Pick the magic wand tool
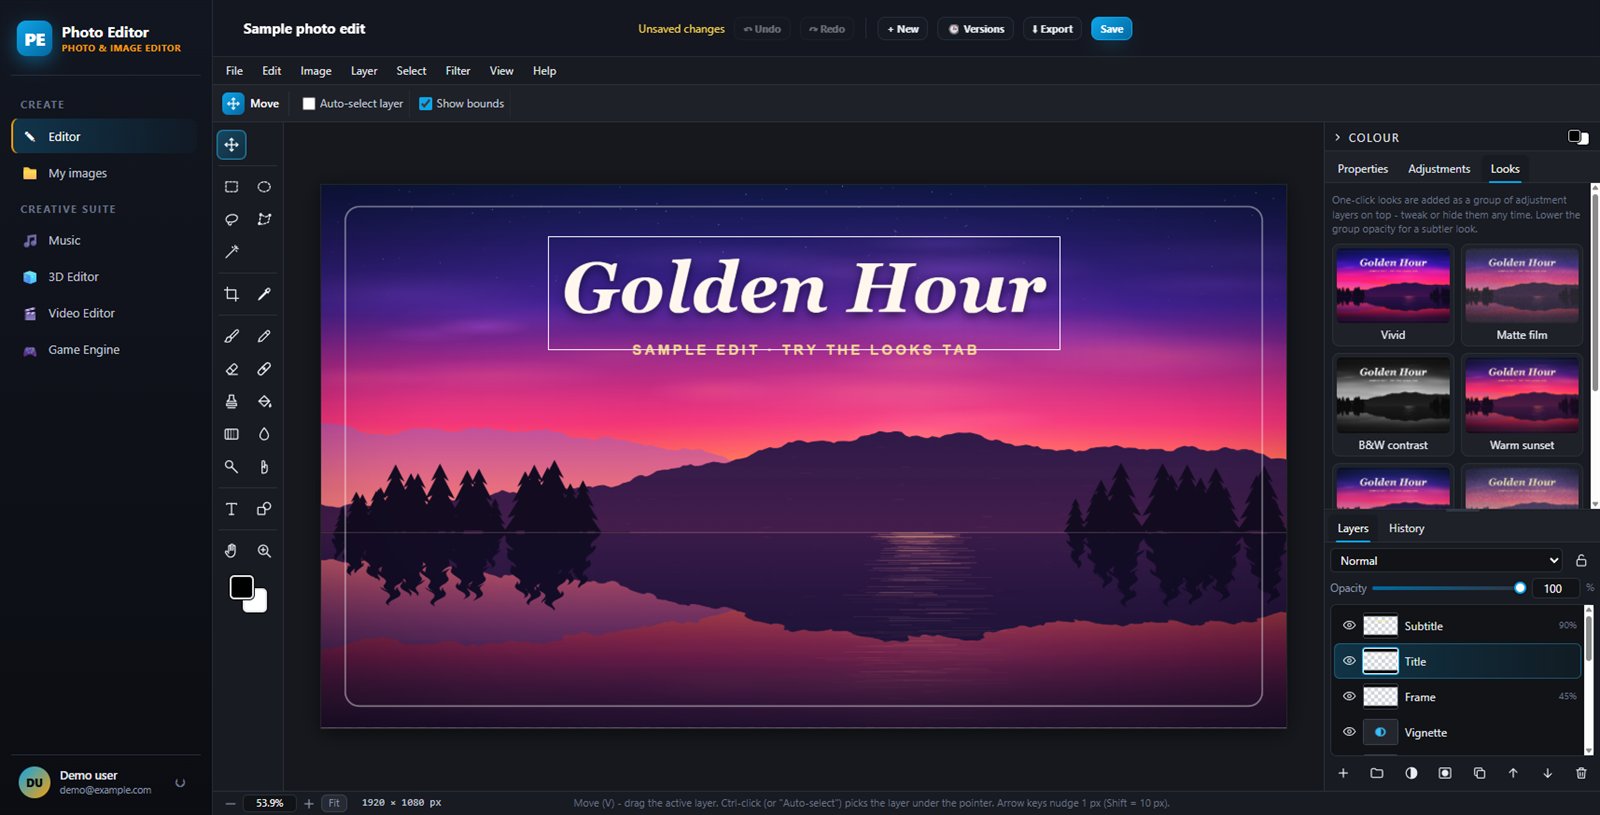The height and width of the screenshot is (815, 1600). pyautogui.click(x=231, y=252)
